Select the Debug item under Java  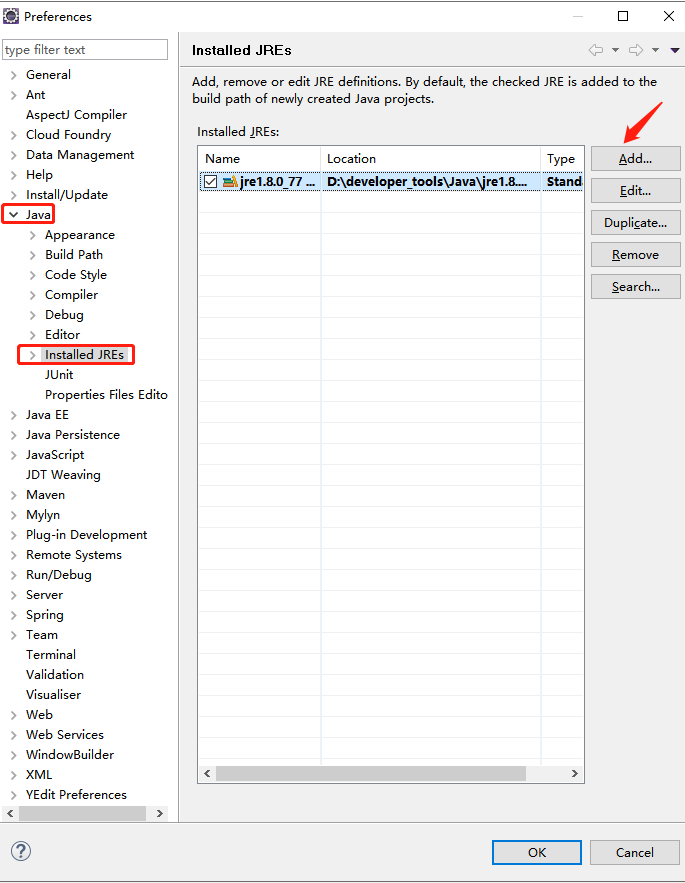(x=64, y=315)
